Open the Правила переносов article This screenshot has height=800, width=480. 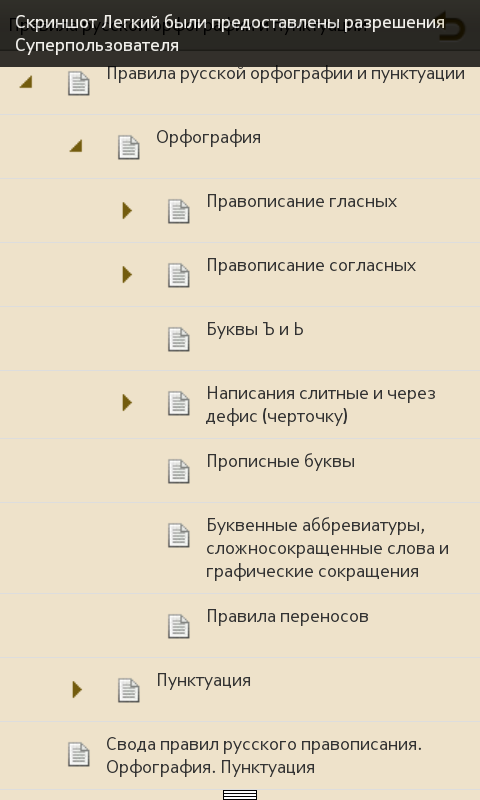287,616
